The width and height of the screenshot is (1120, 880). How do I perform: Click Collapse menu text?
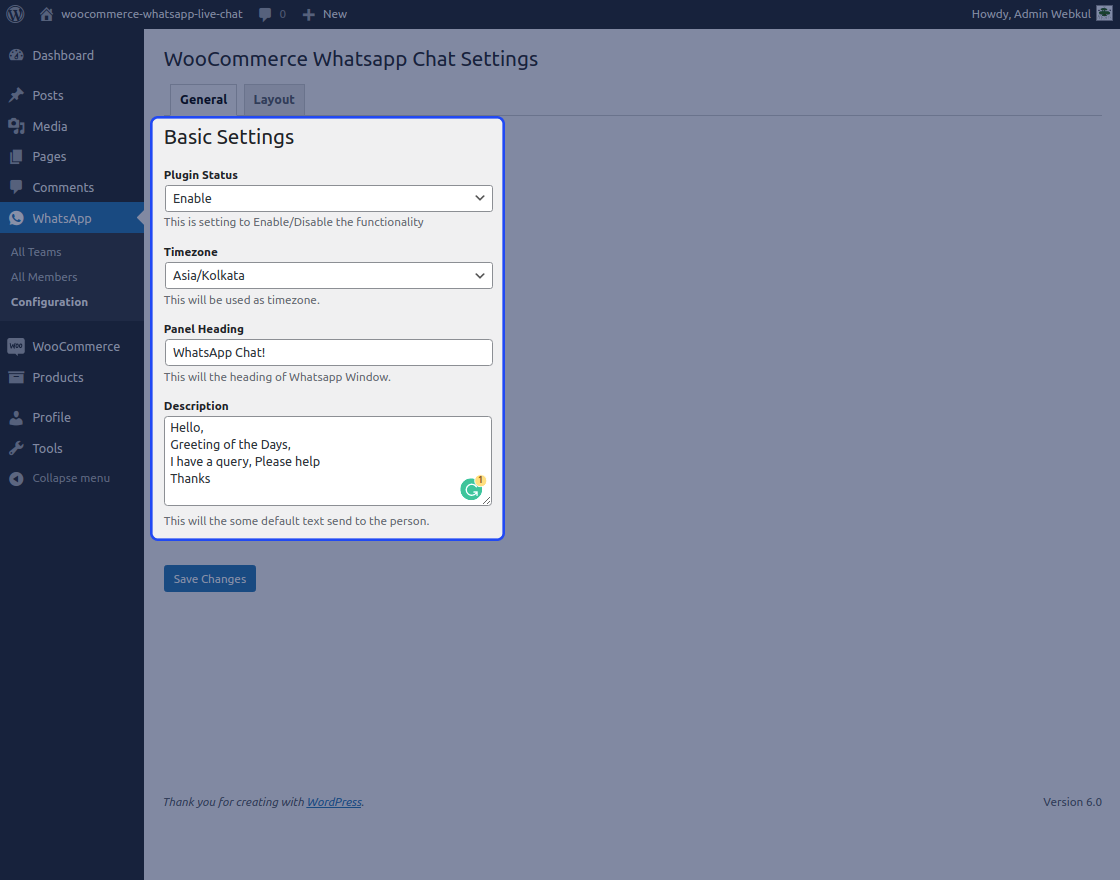point(71,479)
